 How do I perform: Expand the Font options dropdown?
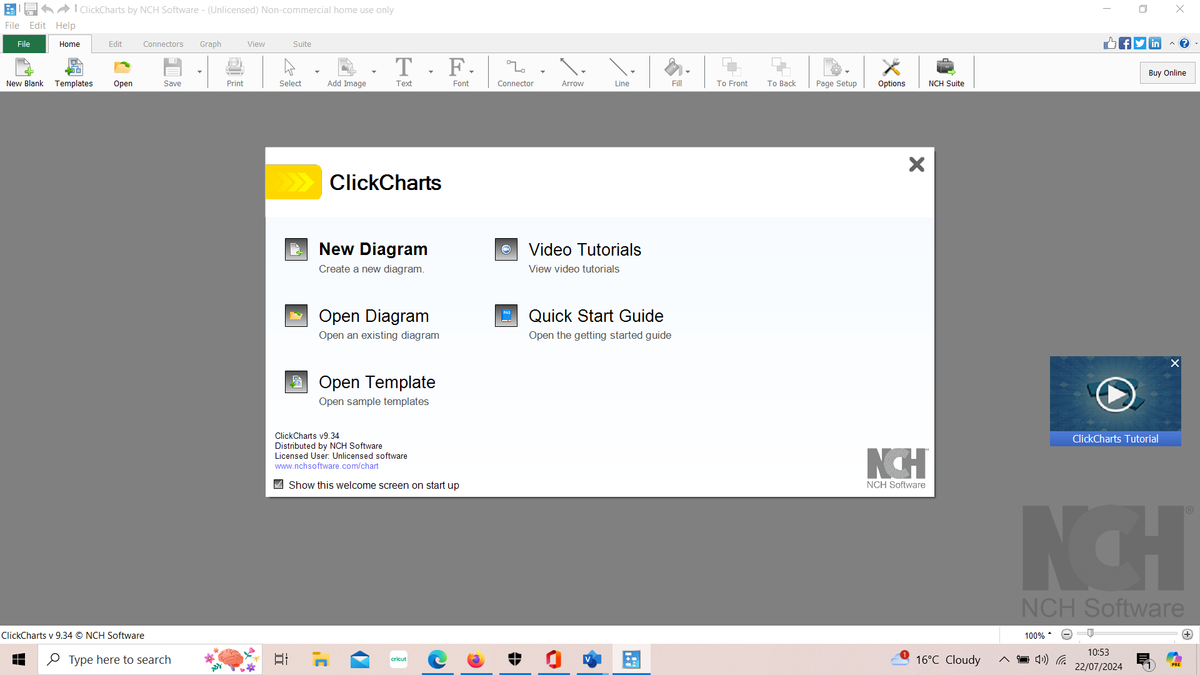pyautogui.click(x=474, y=72)
